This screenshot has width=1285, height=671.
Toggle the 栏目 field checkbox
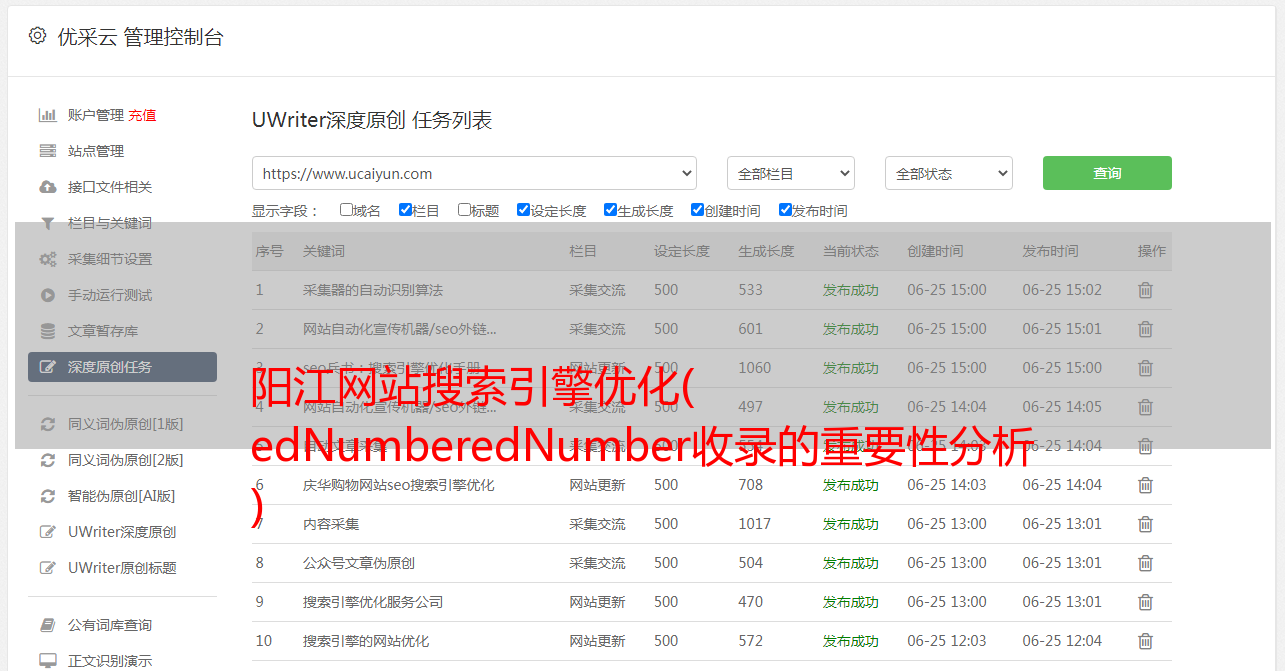coord(405,210)
